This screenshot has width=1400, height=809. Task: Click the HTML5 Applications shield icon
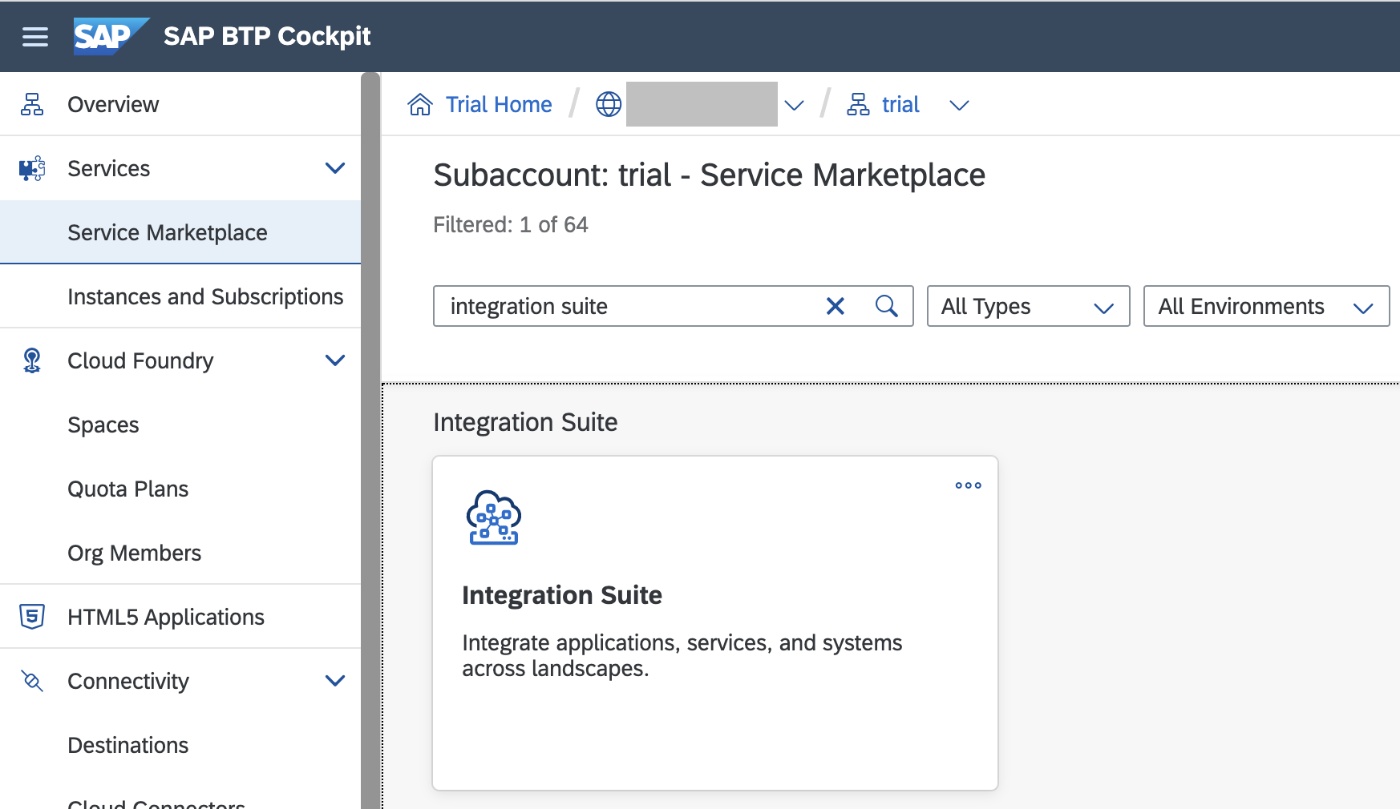(x=32, y=617)
